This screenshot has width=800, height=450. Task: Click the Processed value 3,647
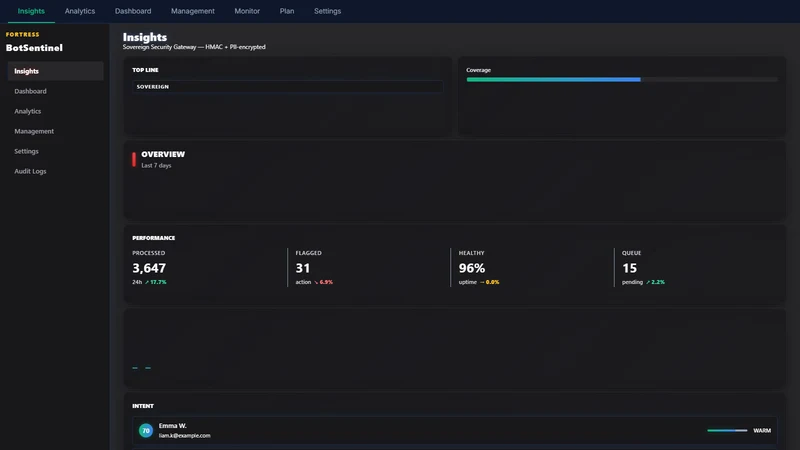tap(149, 268)
